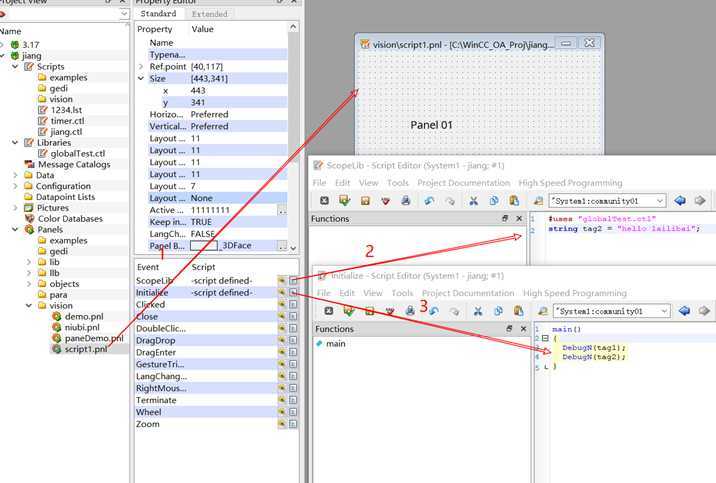
Task: Click Paste in the ScopeLib editor toolbar
Action: point(514,200)
